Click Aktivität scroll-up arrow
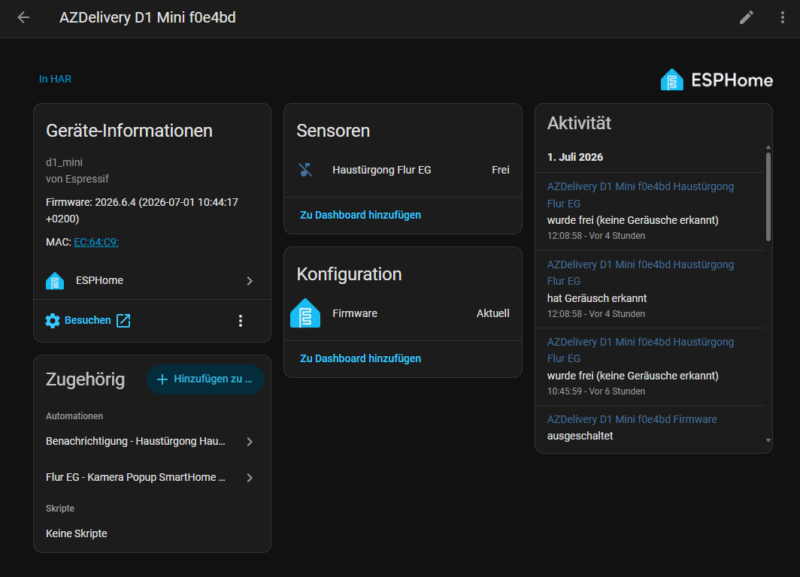Screen dimensions: 800x577 pos(768,147)
